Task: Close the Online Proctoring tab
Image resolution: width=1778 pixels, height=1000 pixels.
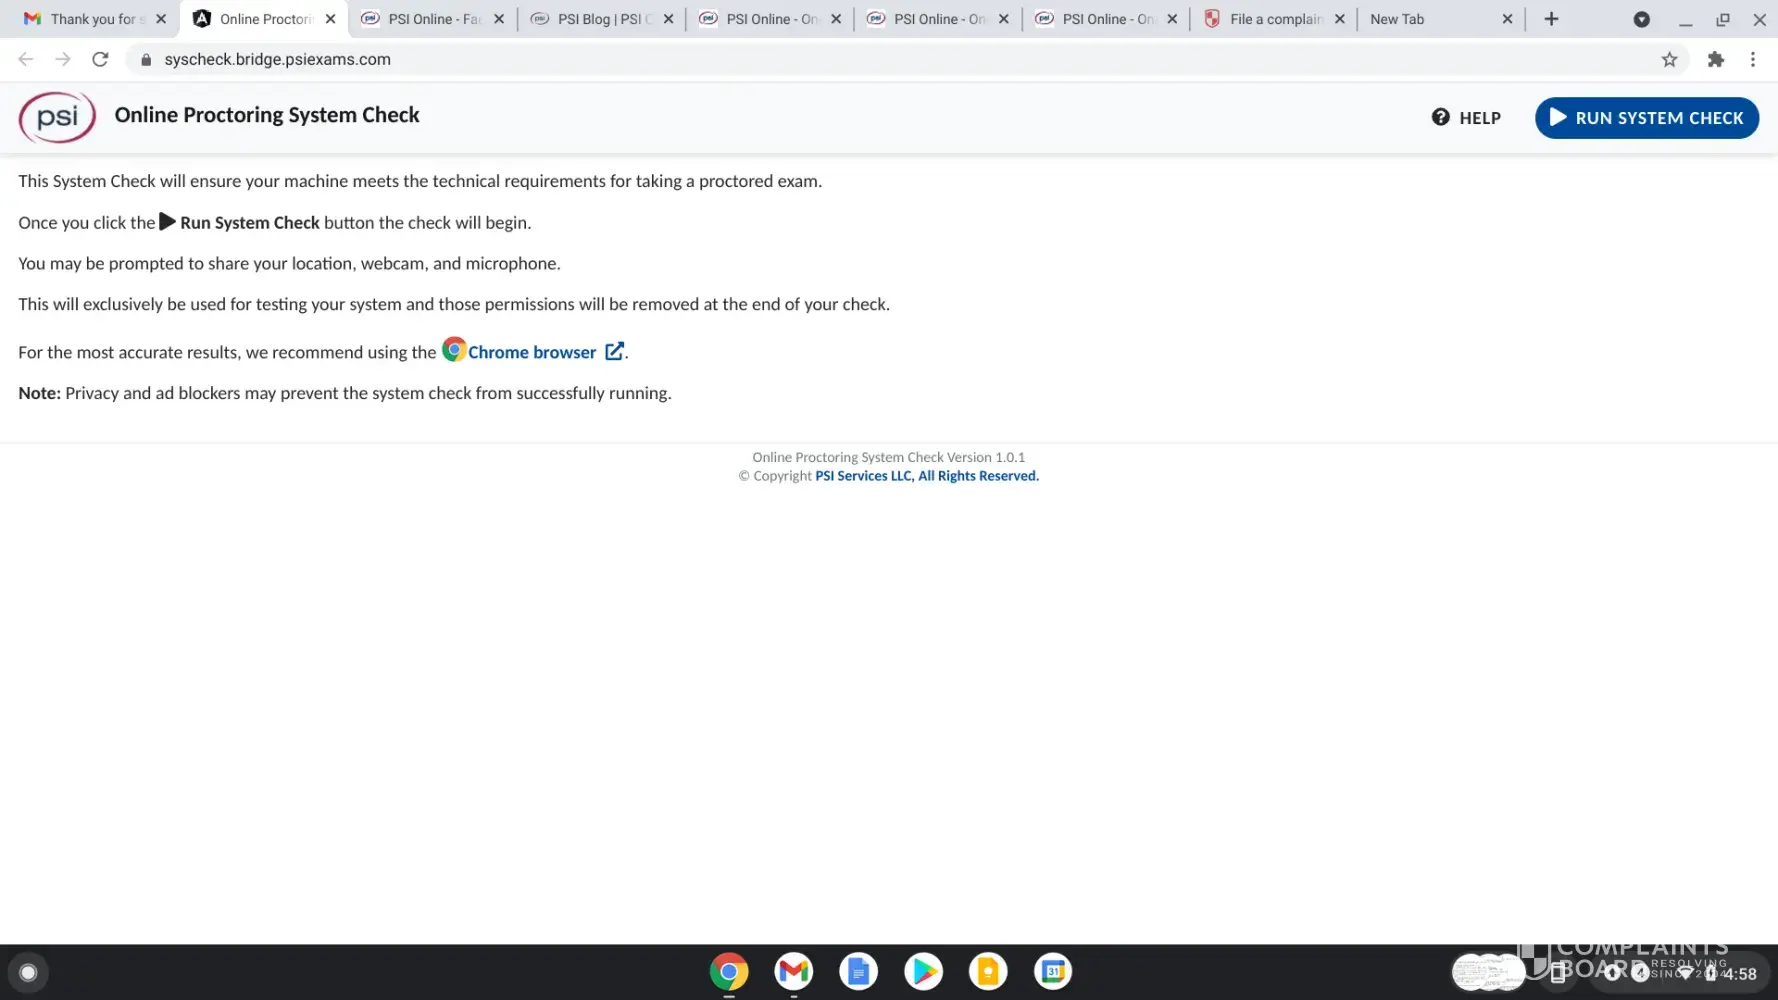Action: pos(331,19)
